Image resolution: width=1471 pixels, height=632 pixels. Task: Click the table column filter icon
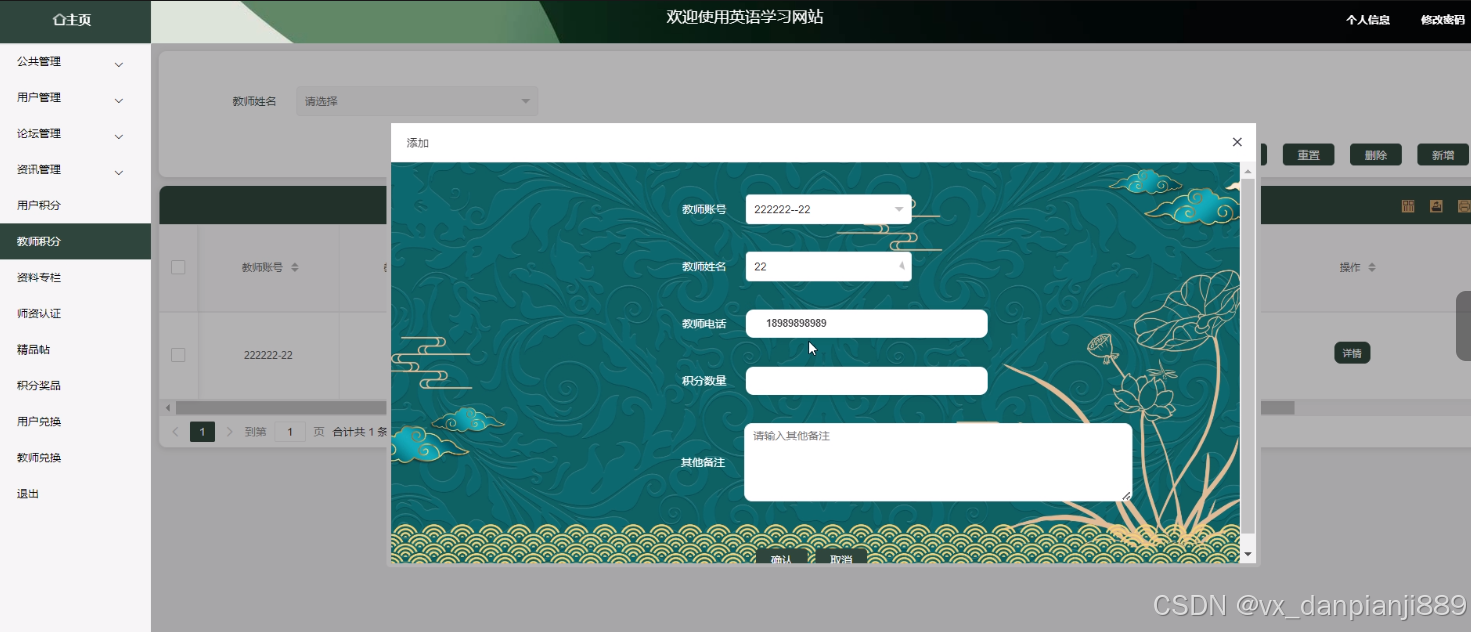[x=1408, y=206]
